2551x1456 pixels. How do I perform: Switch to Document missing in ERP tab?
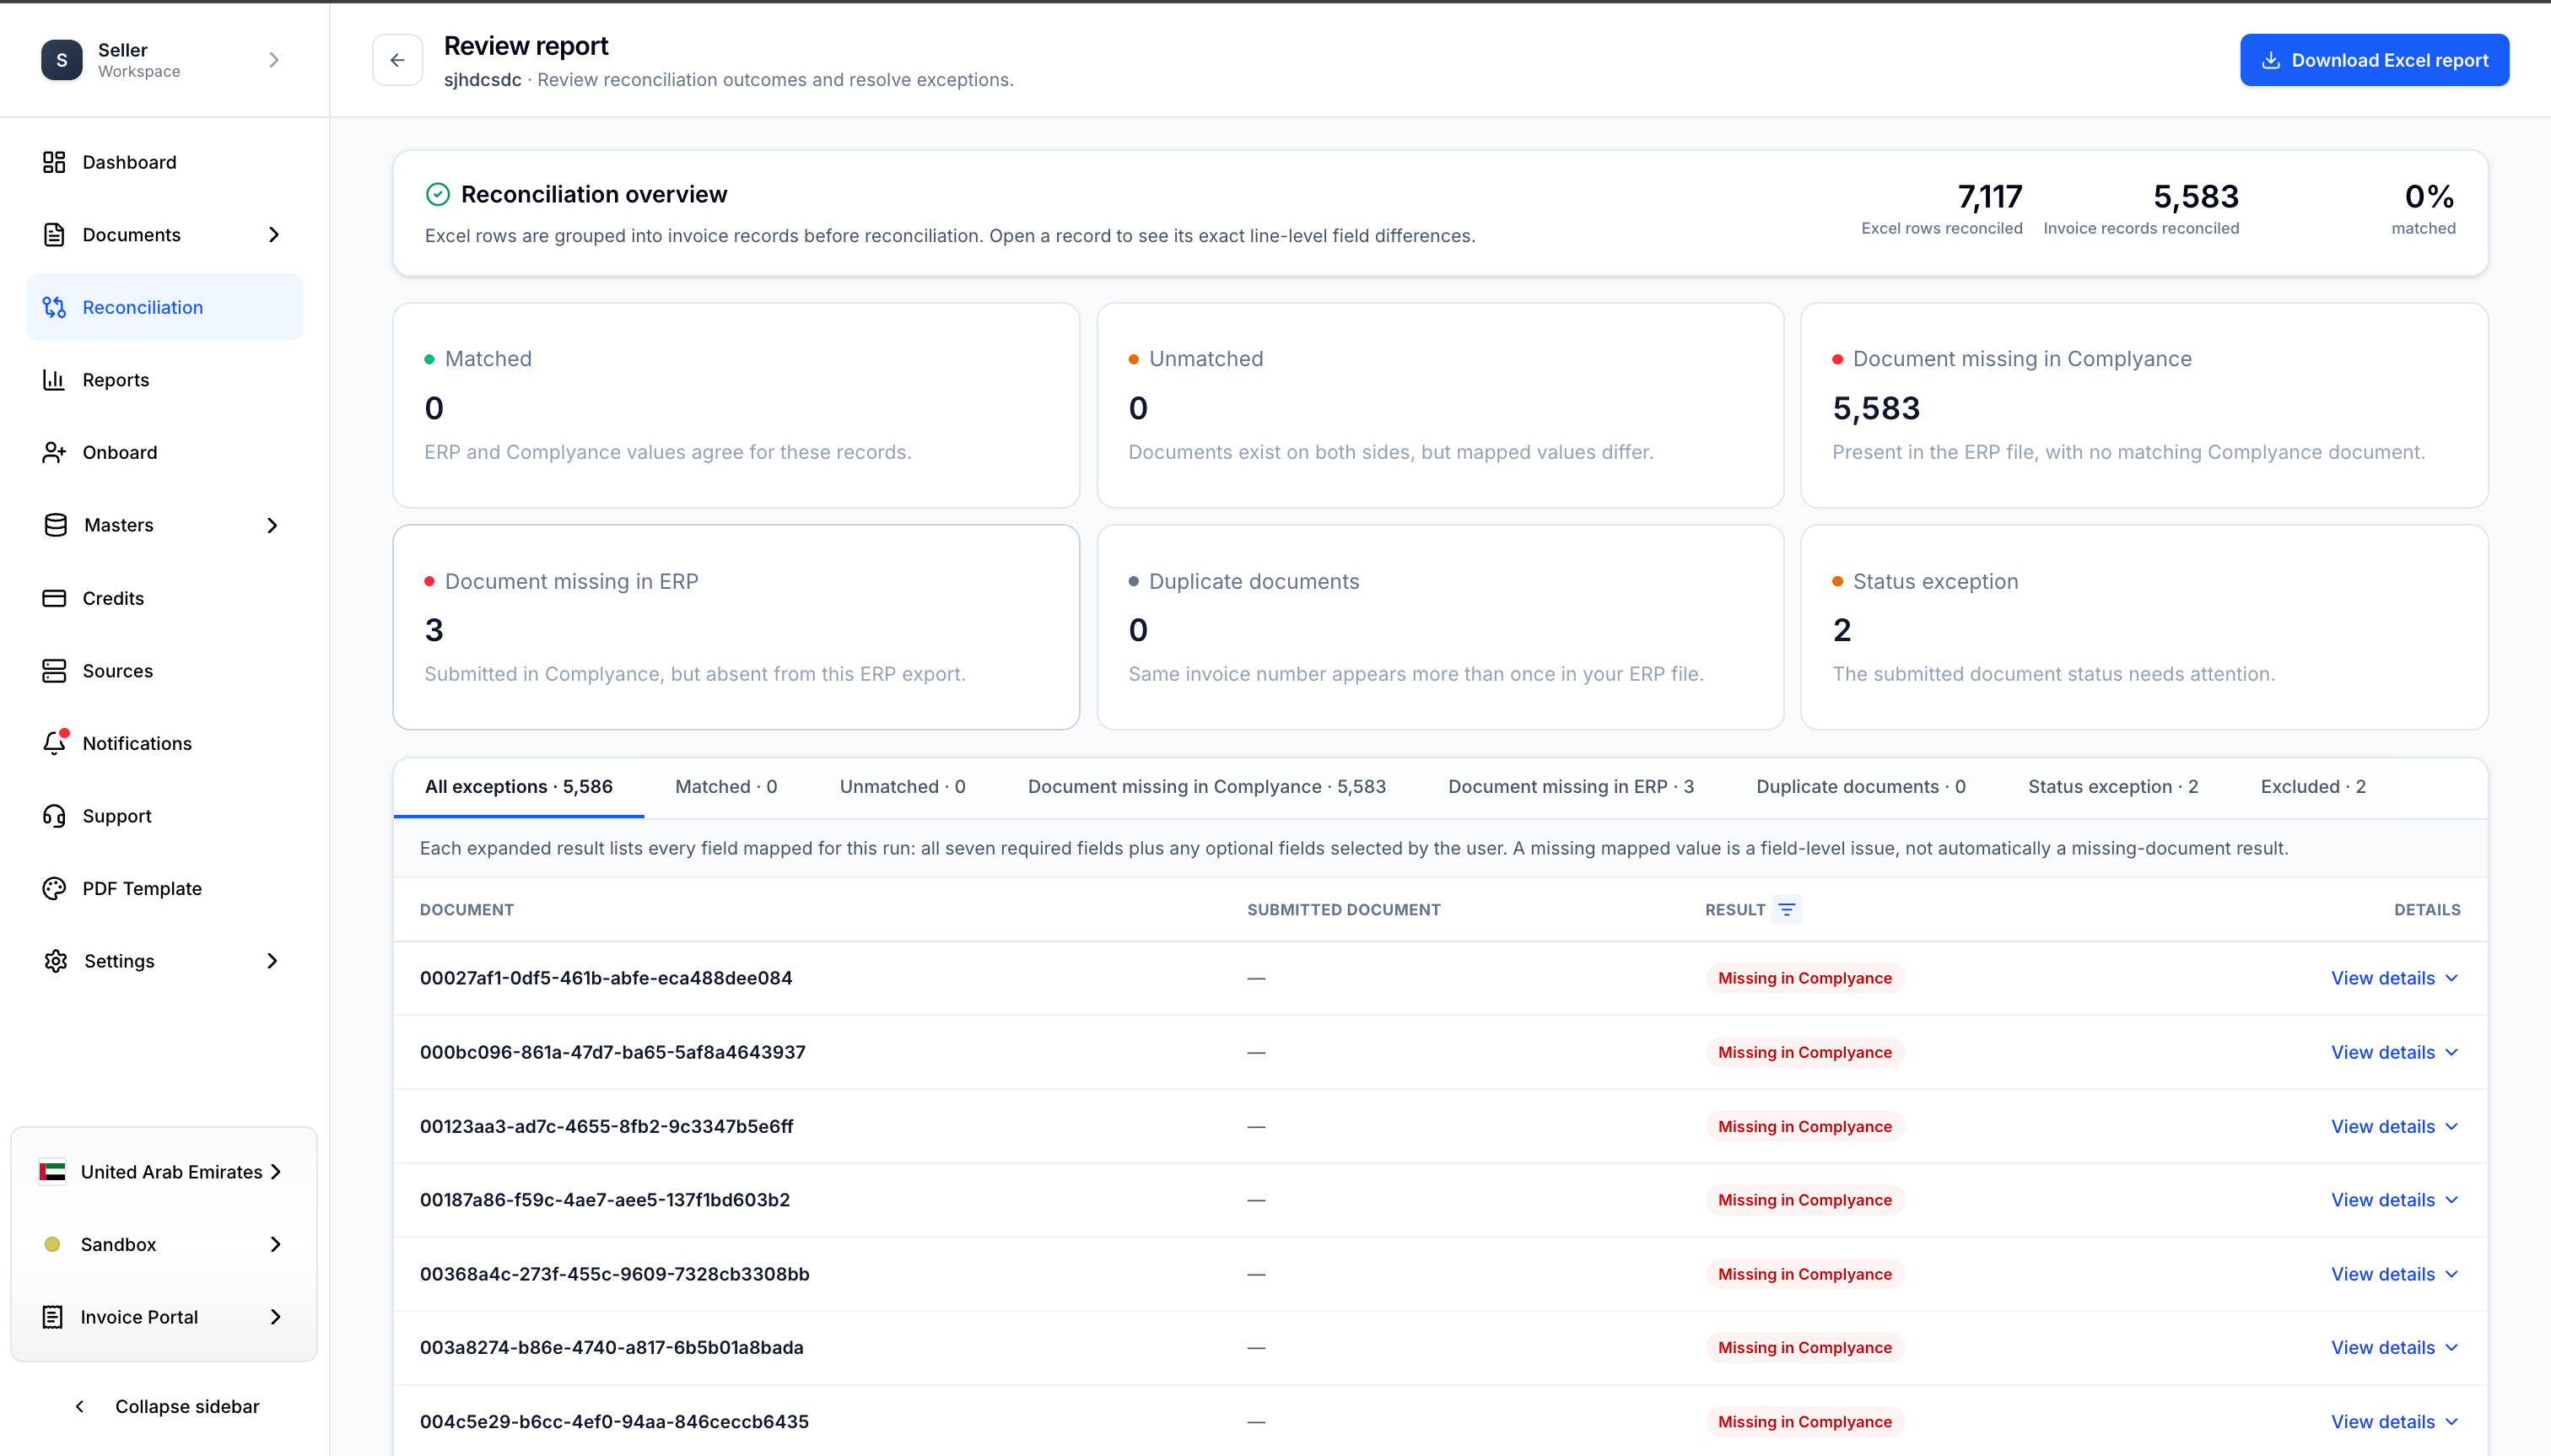[1571, 787]
